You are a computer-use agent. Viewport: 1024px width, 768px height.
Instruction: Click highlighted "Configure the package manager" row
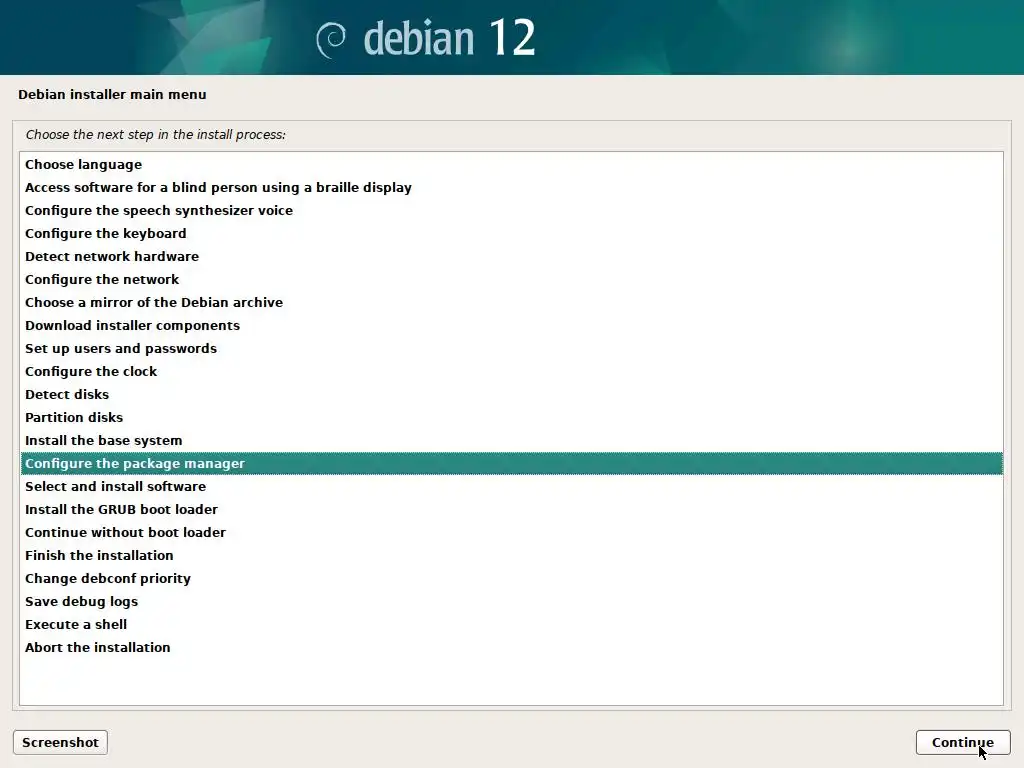point(511,463)
